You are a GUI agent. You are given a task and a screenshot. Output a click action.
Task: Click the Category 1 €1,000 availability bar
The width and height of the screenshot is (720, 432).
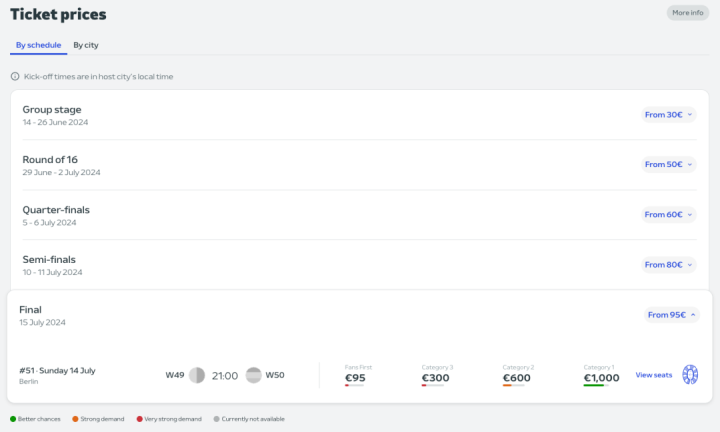(594, 385)
